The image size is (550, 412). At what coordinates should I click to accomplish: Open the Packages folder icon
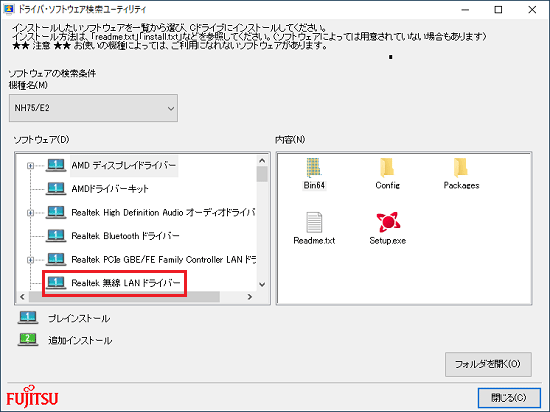tap(461, 168)
